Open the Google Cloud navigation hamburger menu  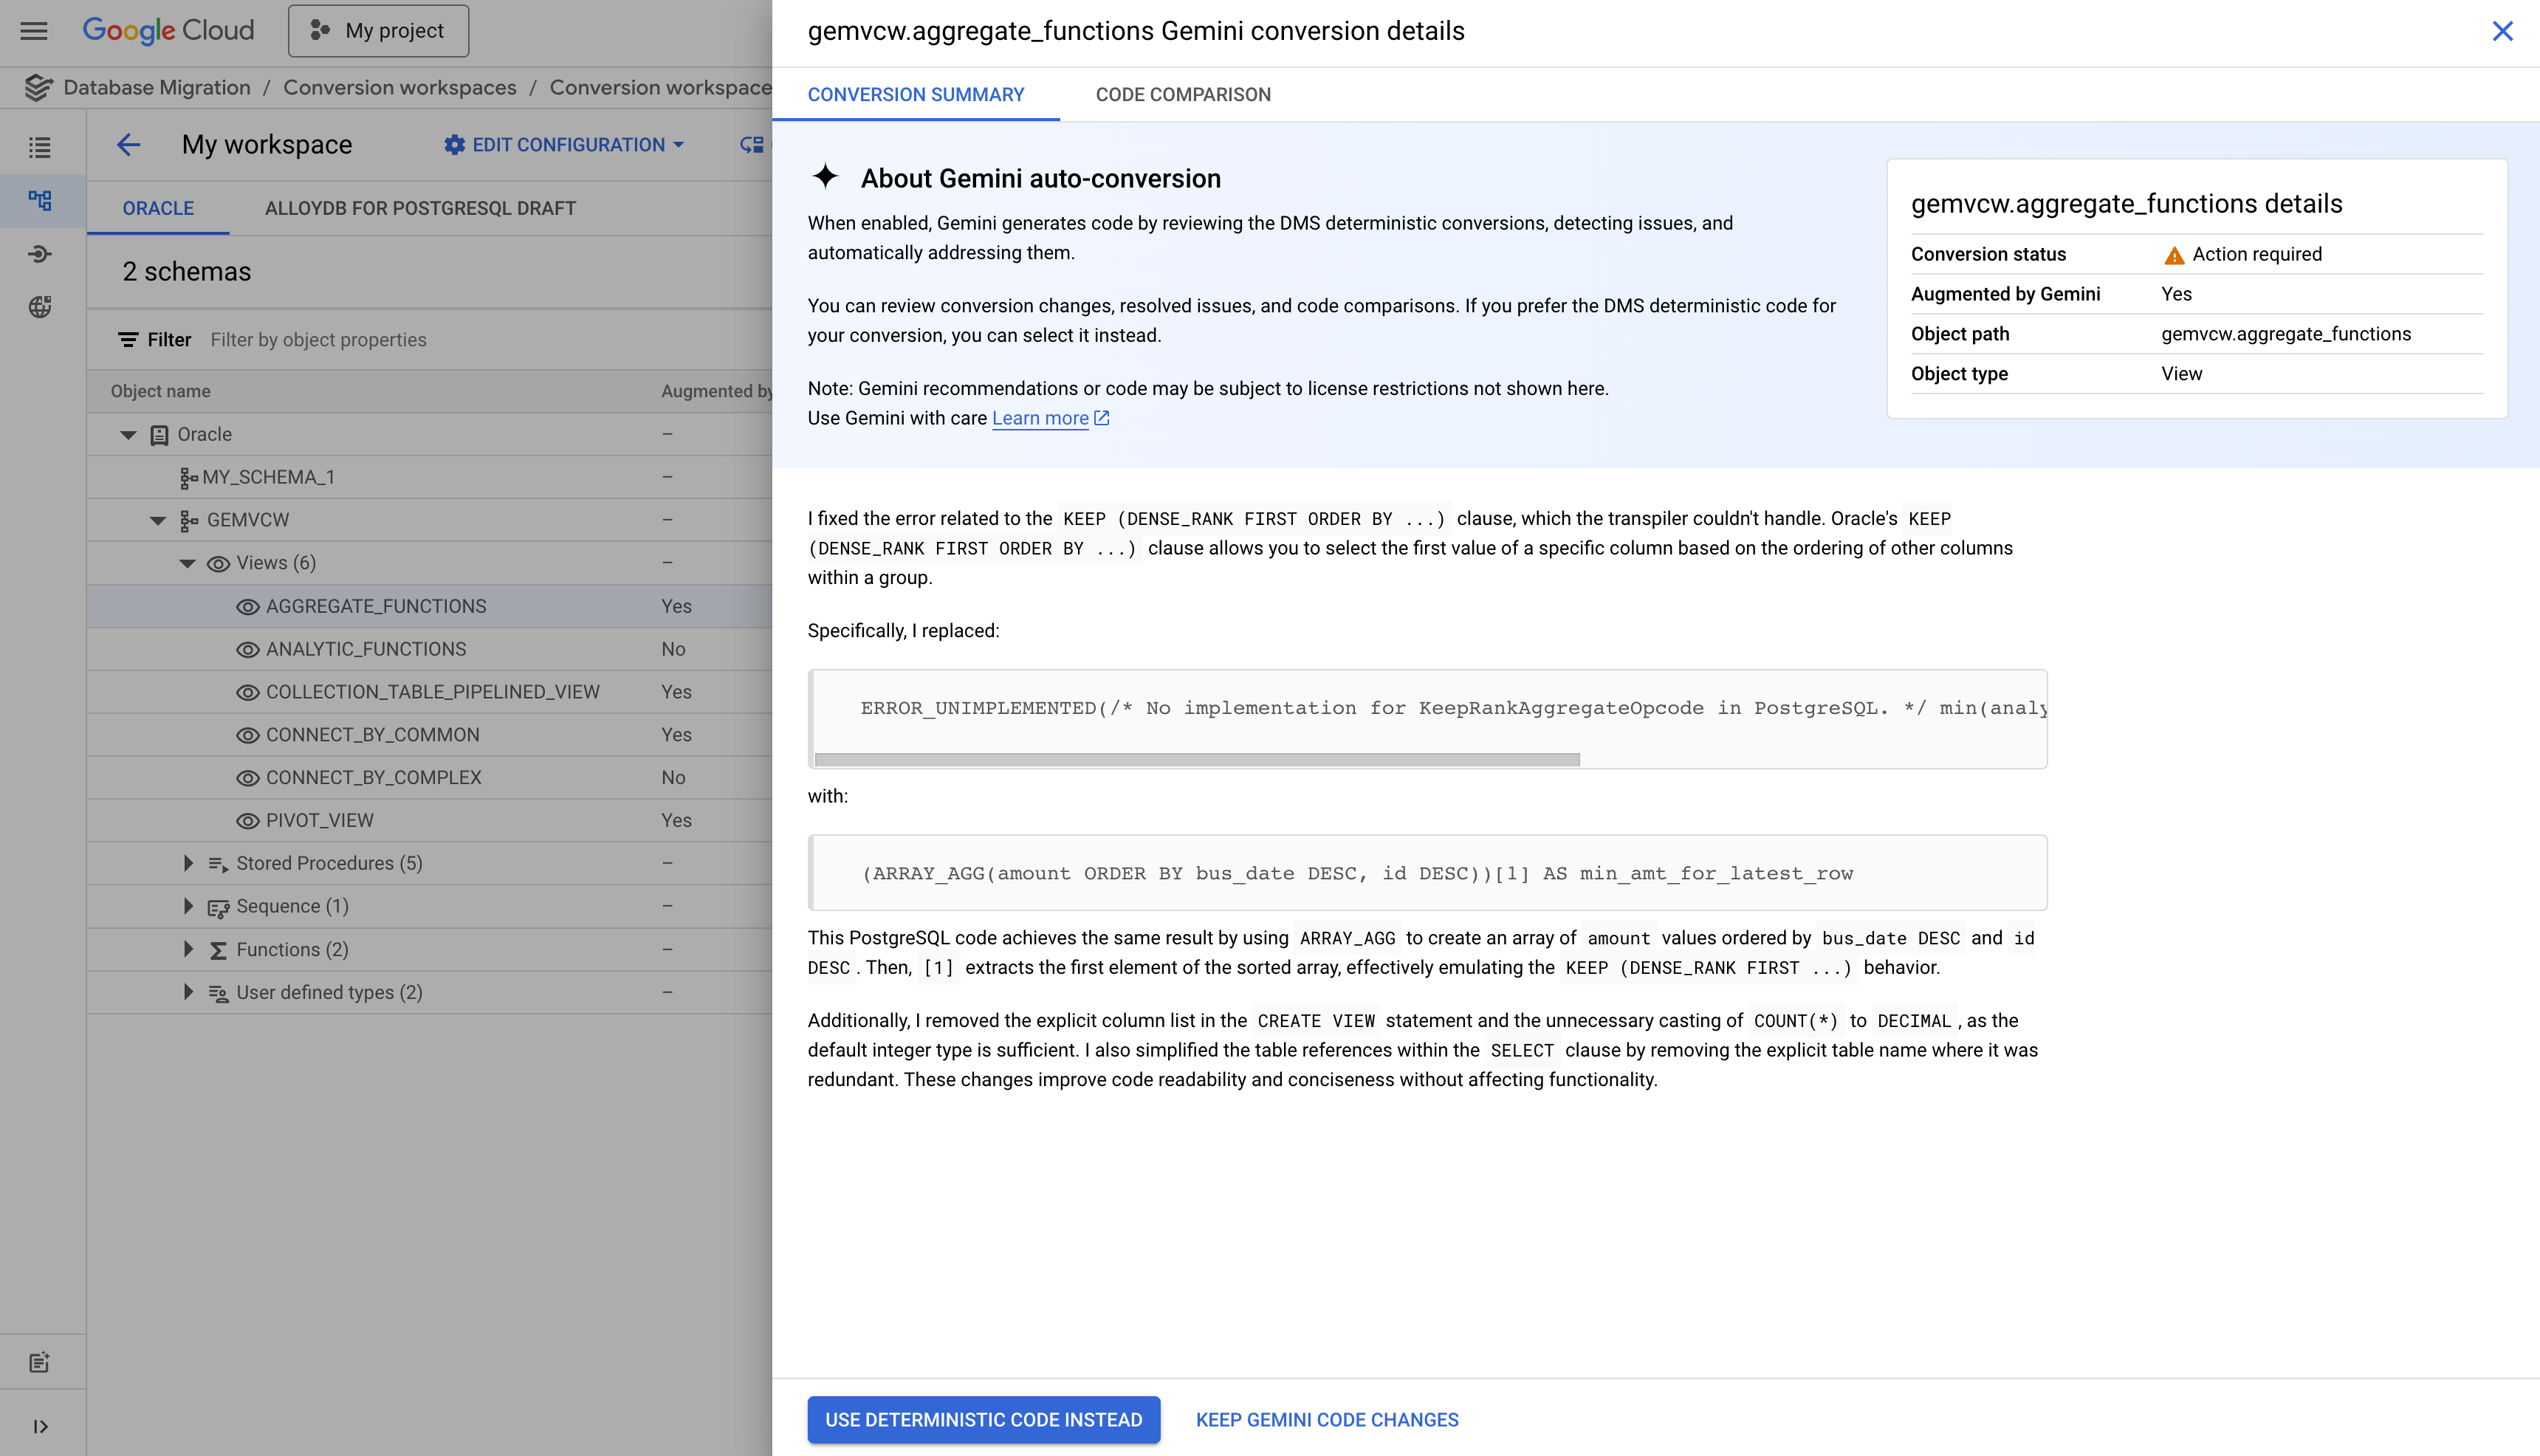point(33,31)
